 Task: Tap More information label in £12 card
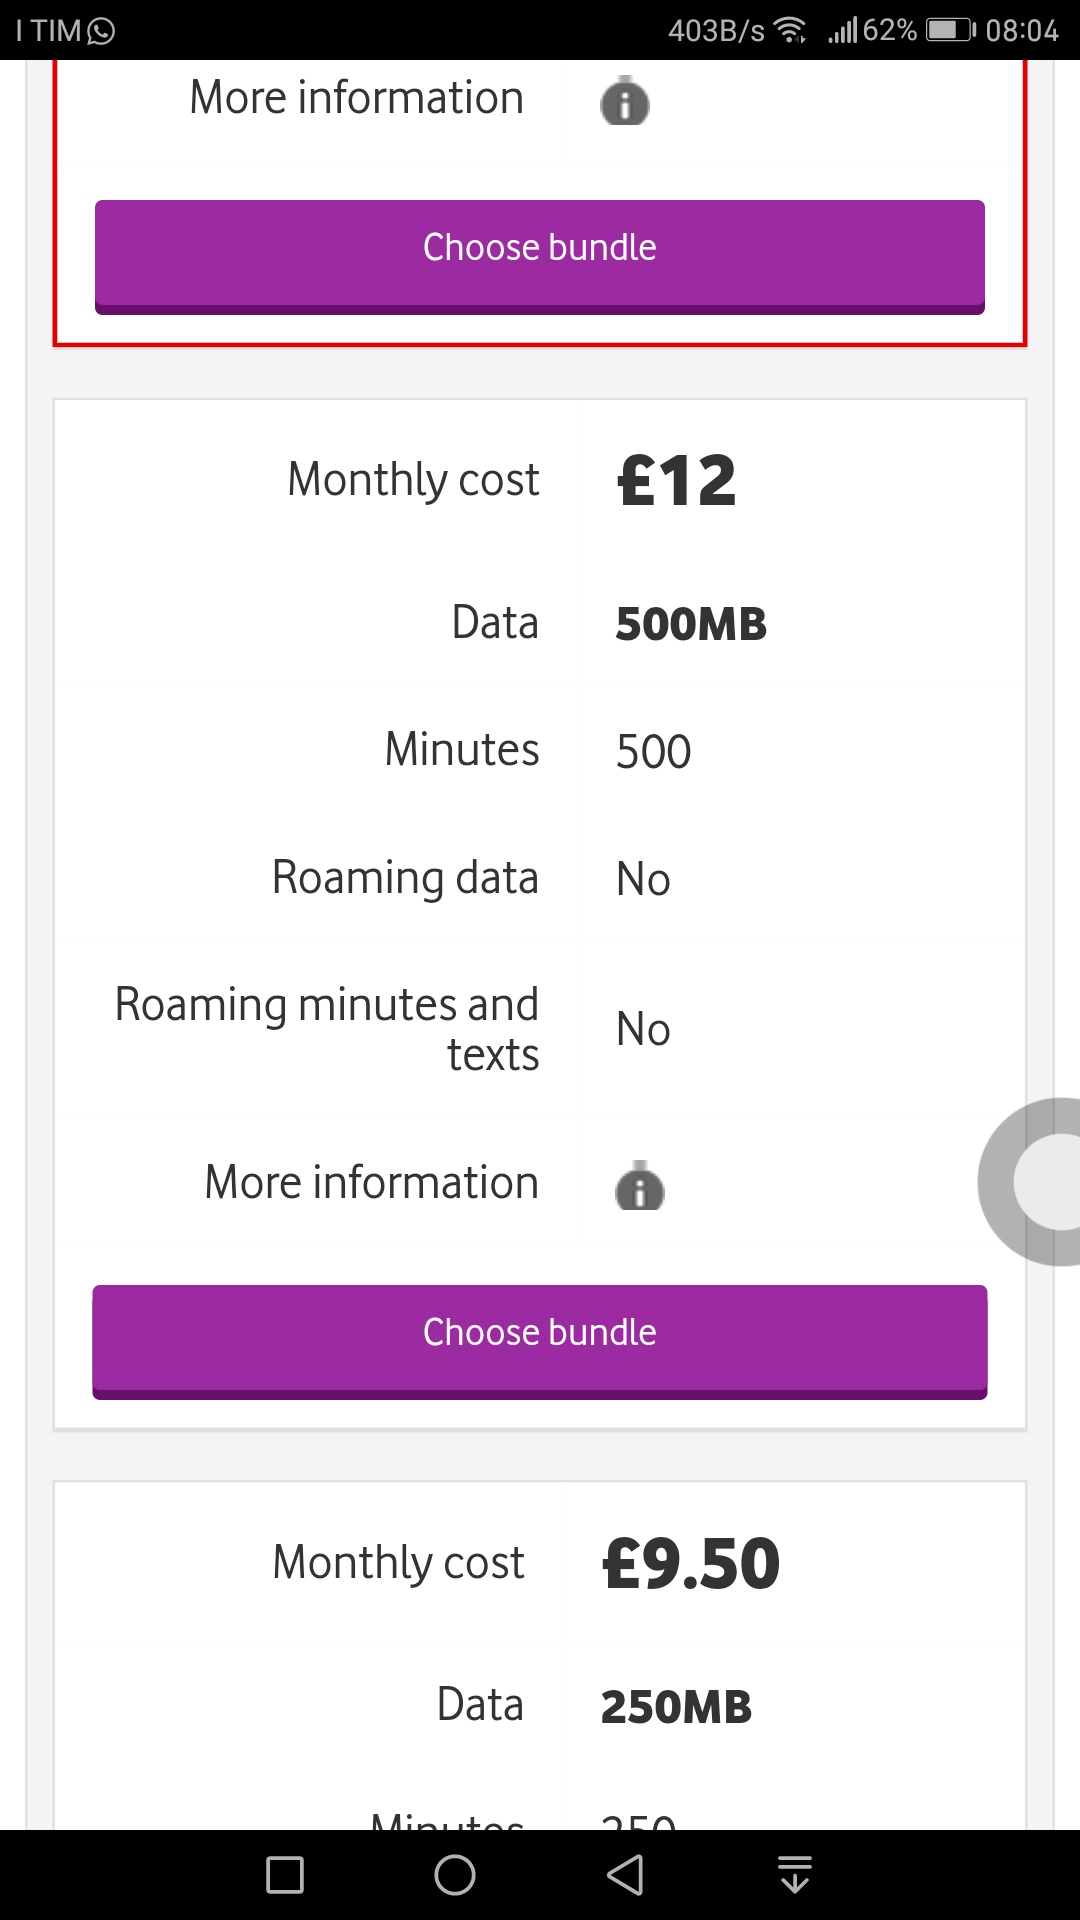tap(371, 1183)
